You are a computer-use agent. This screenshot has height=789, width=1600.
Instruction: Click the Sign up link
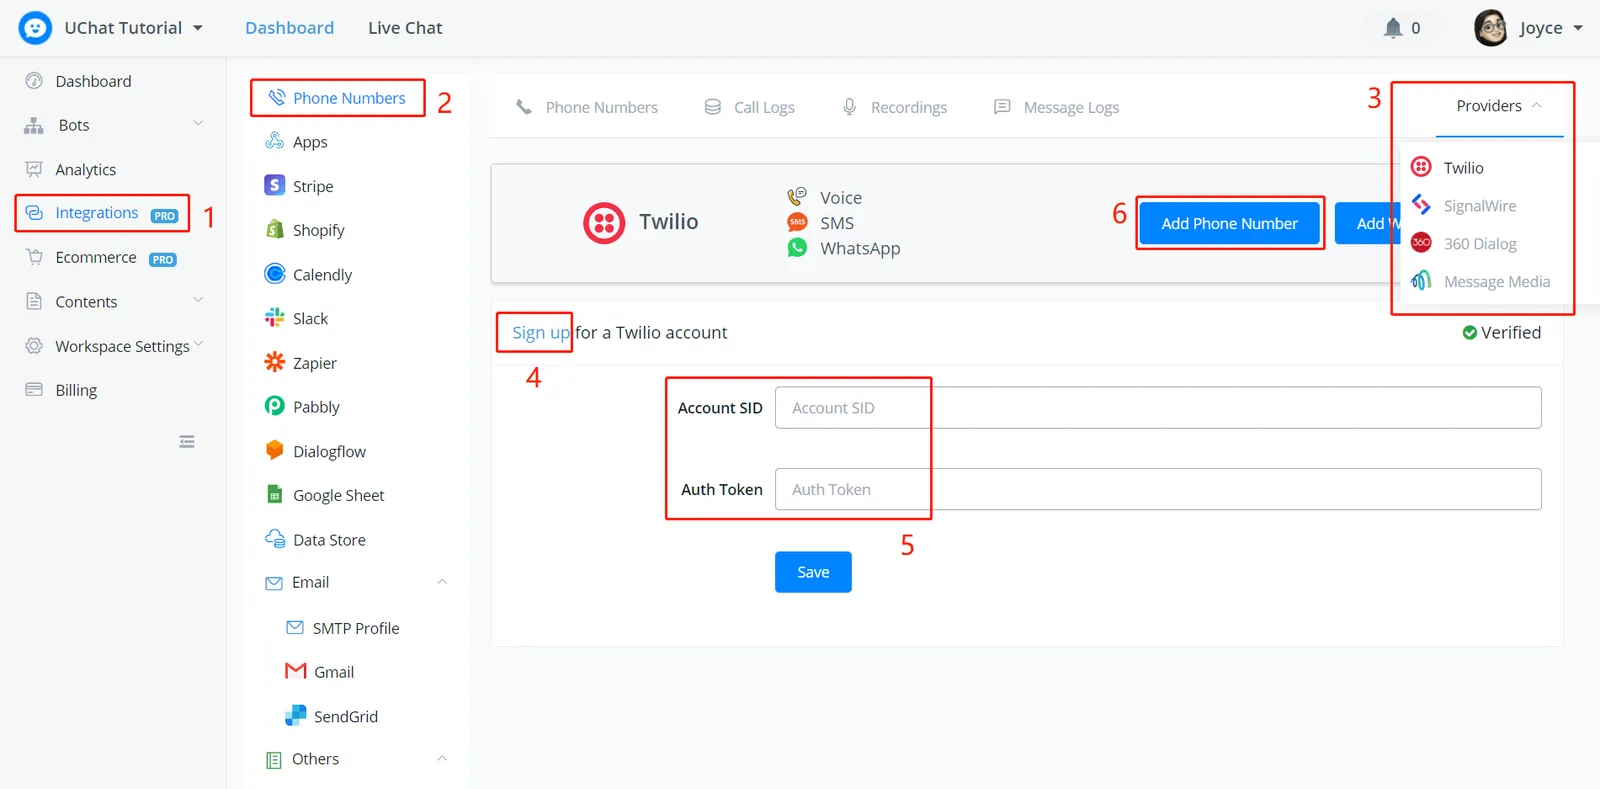point(541,333)
